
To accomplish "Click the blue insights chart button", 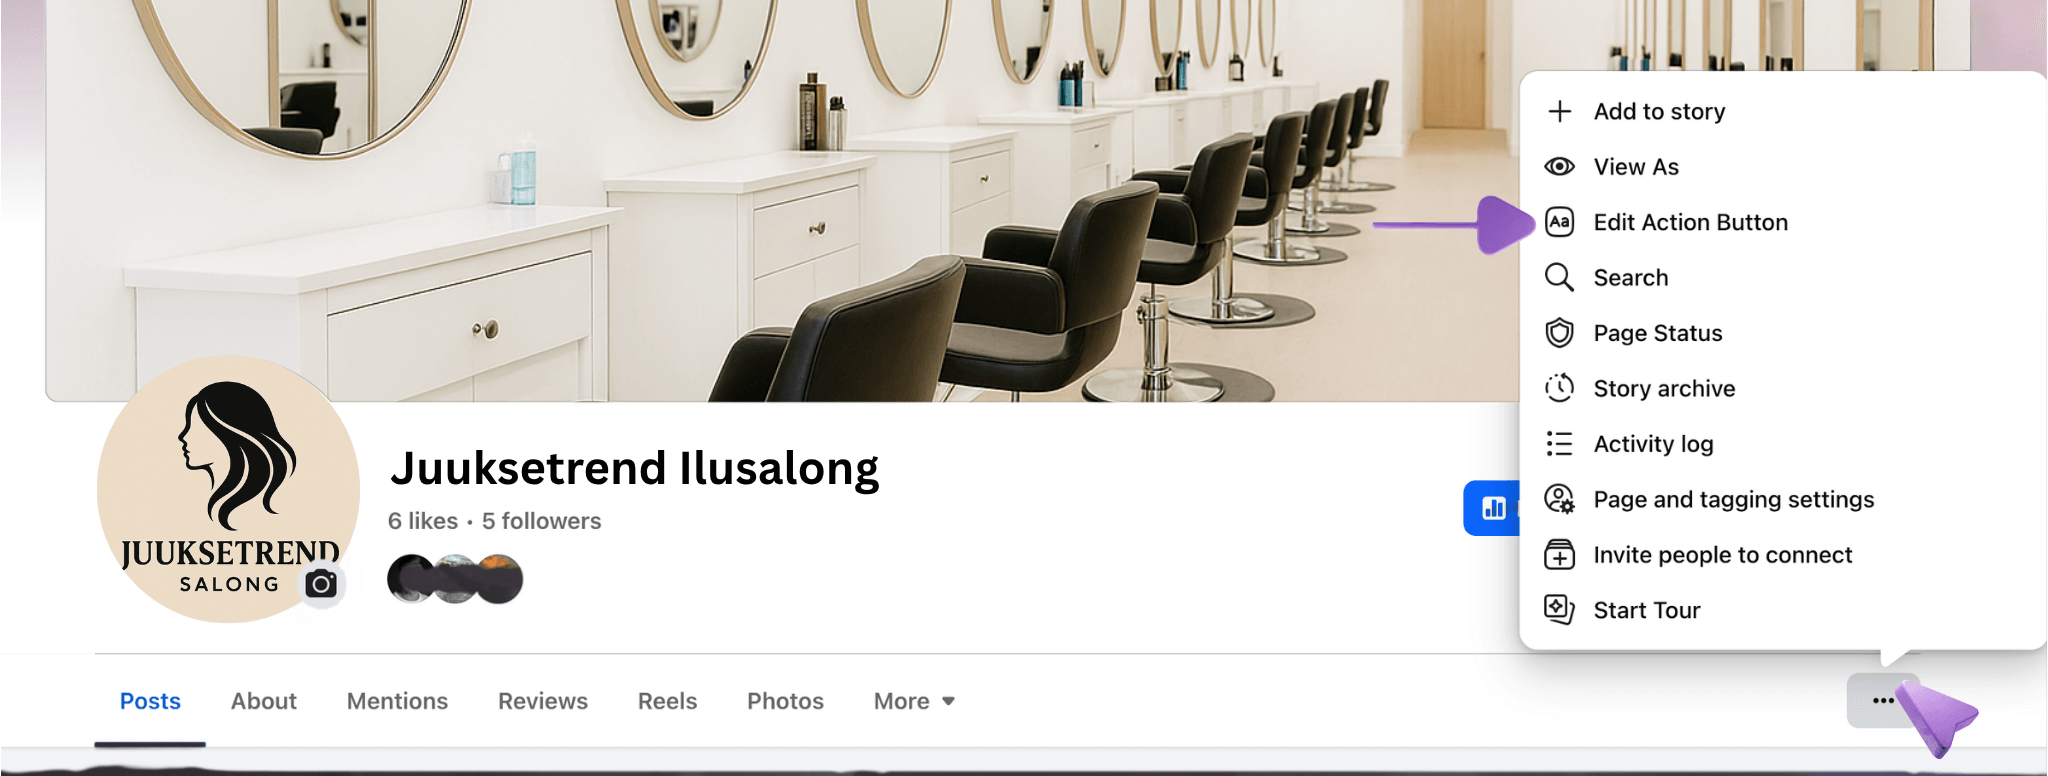I will pos(1492,508).
